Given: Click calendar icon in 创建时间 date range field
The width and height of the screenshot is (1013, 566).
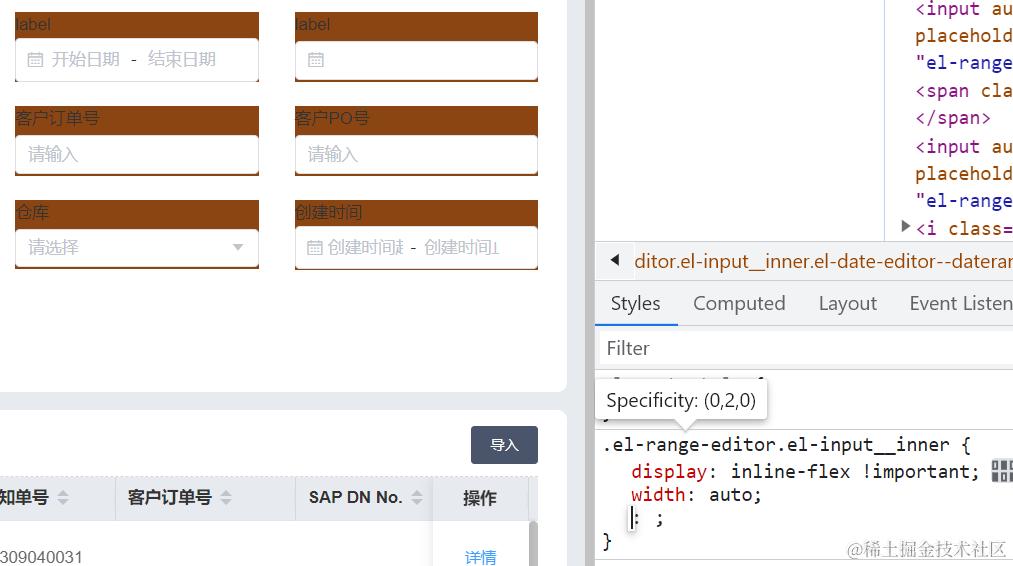Looking at the screenshot, I should click(x=314, y=248).
